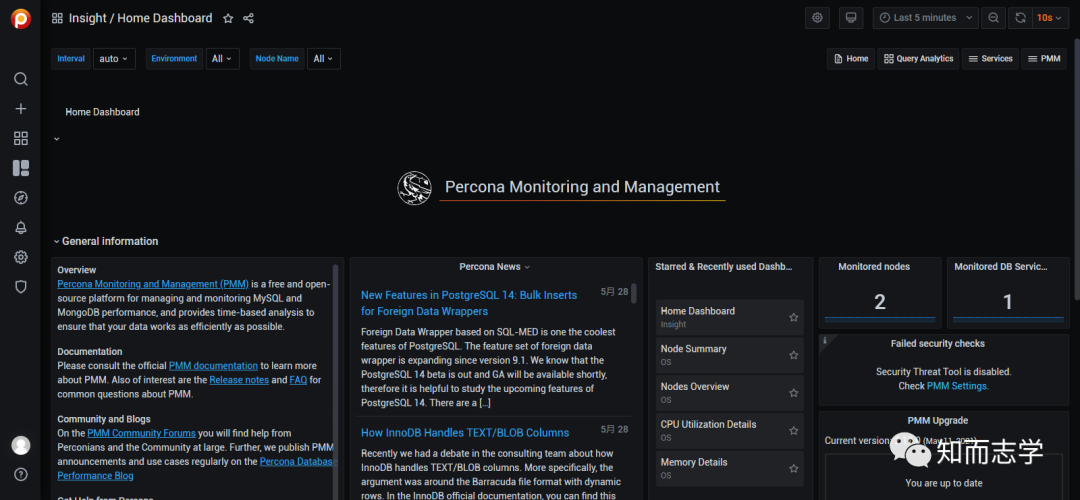
Task: Open the Last 5 minutes time picker
Action: (x=925, y=18)
